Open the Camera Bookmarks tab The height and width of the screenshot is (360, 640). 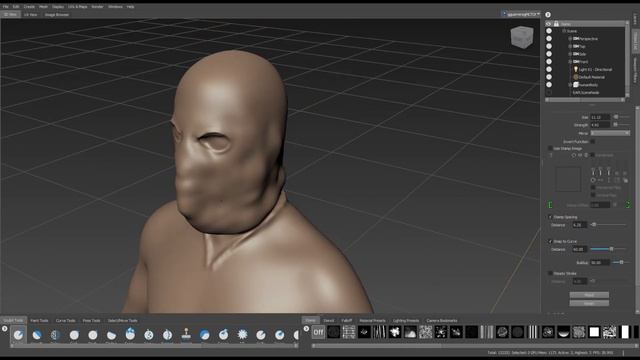[x=442, y=321]
